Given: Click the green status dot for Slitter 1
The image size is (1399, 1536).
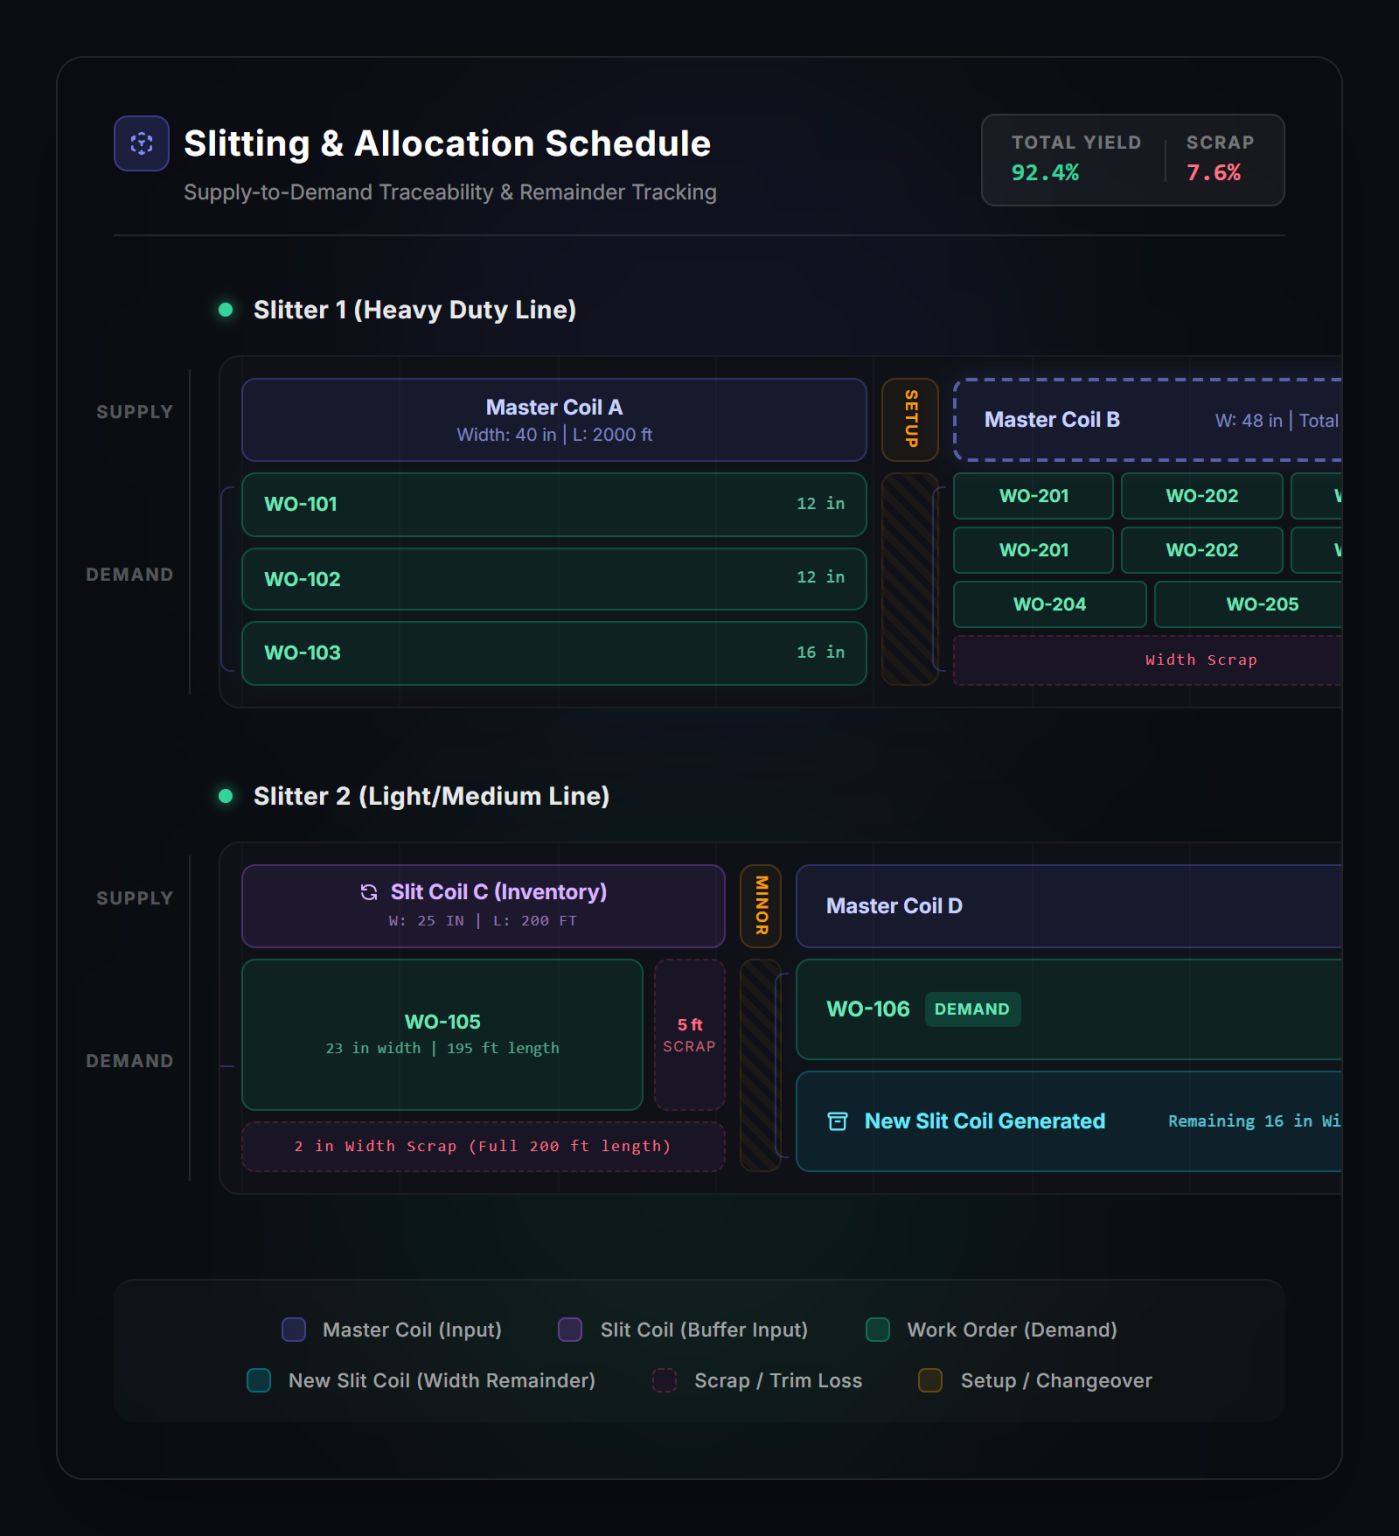Looking at the screenshot, I should click(x=226, y=310).
